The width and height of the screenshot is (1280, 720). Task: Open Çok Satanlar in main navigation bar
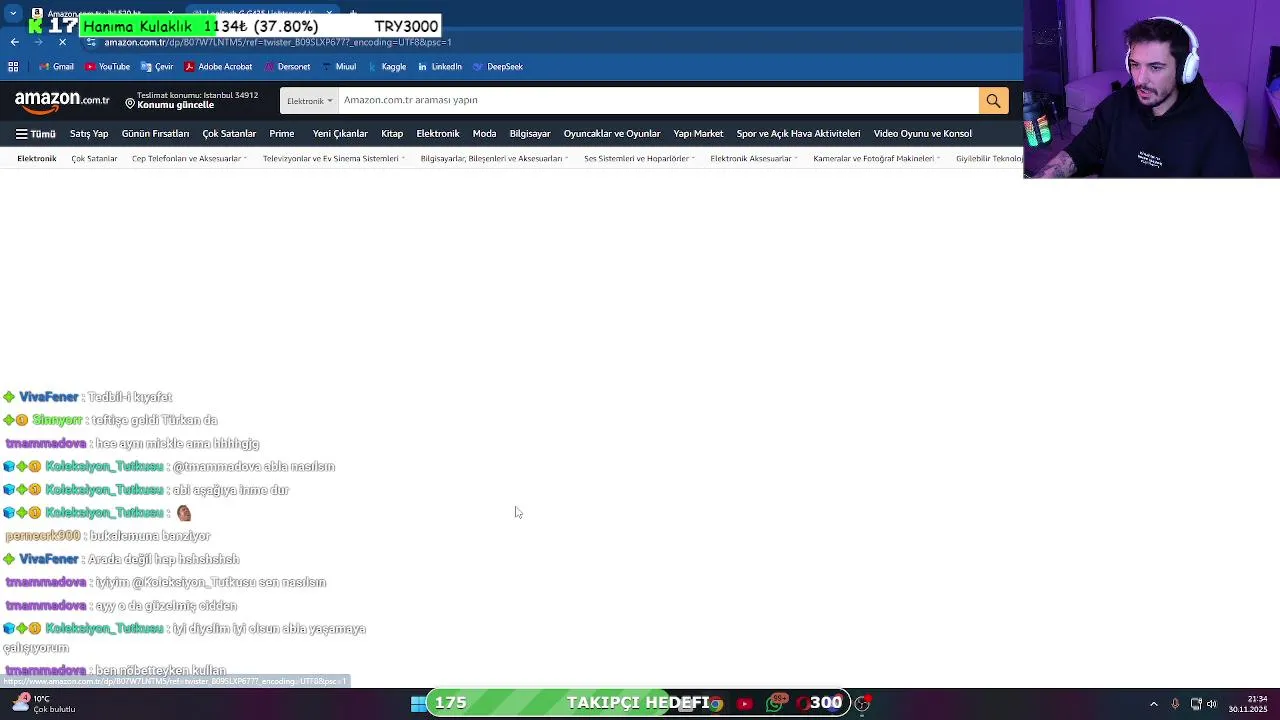[229, 134]
